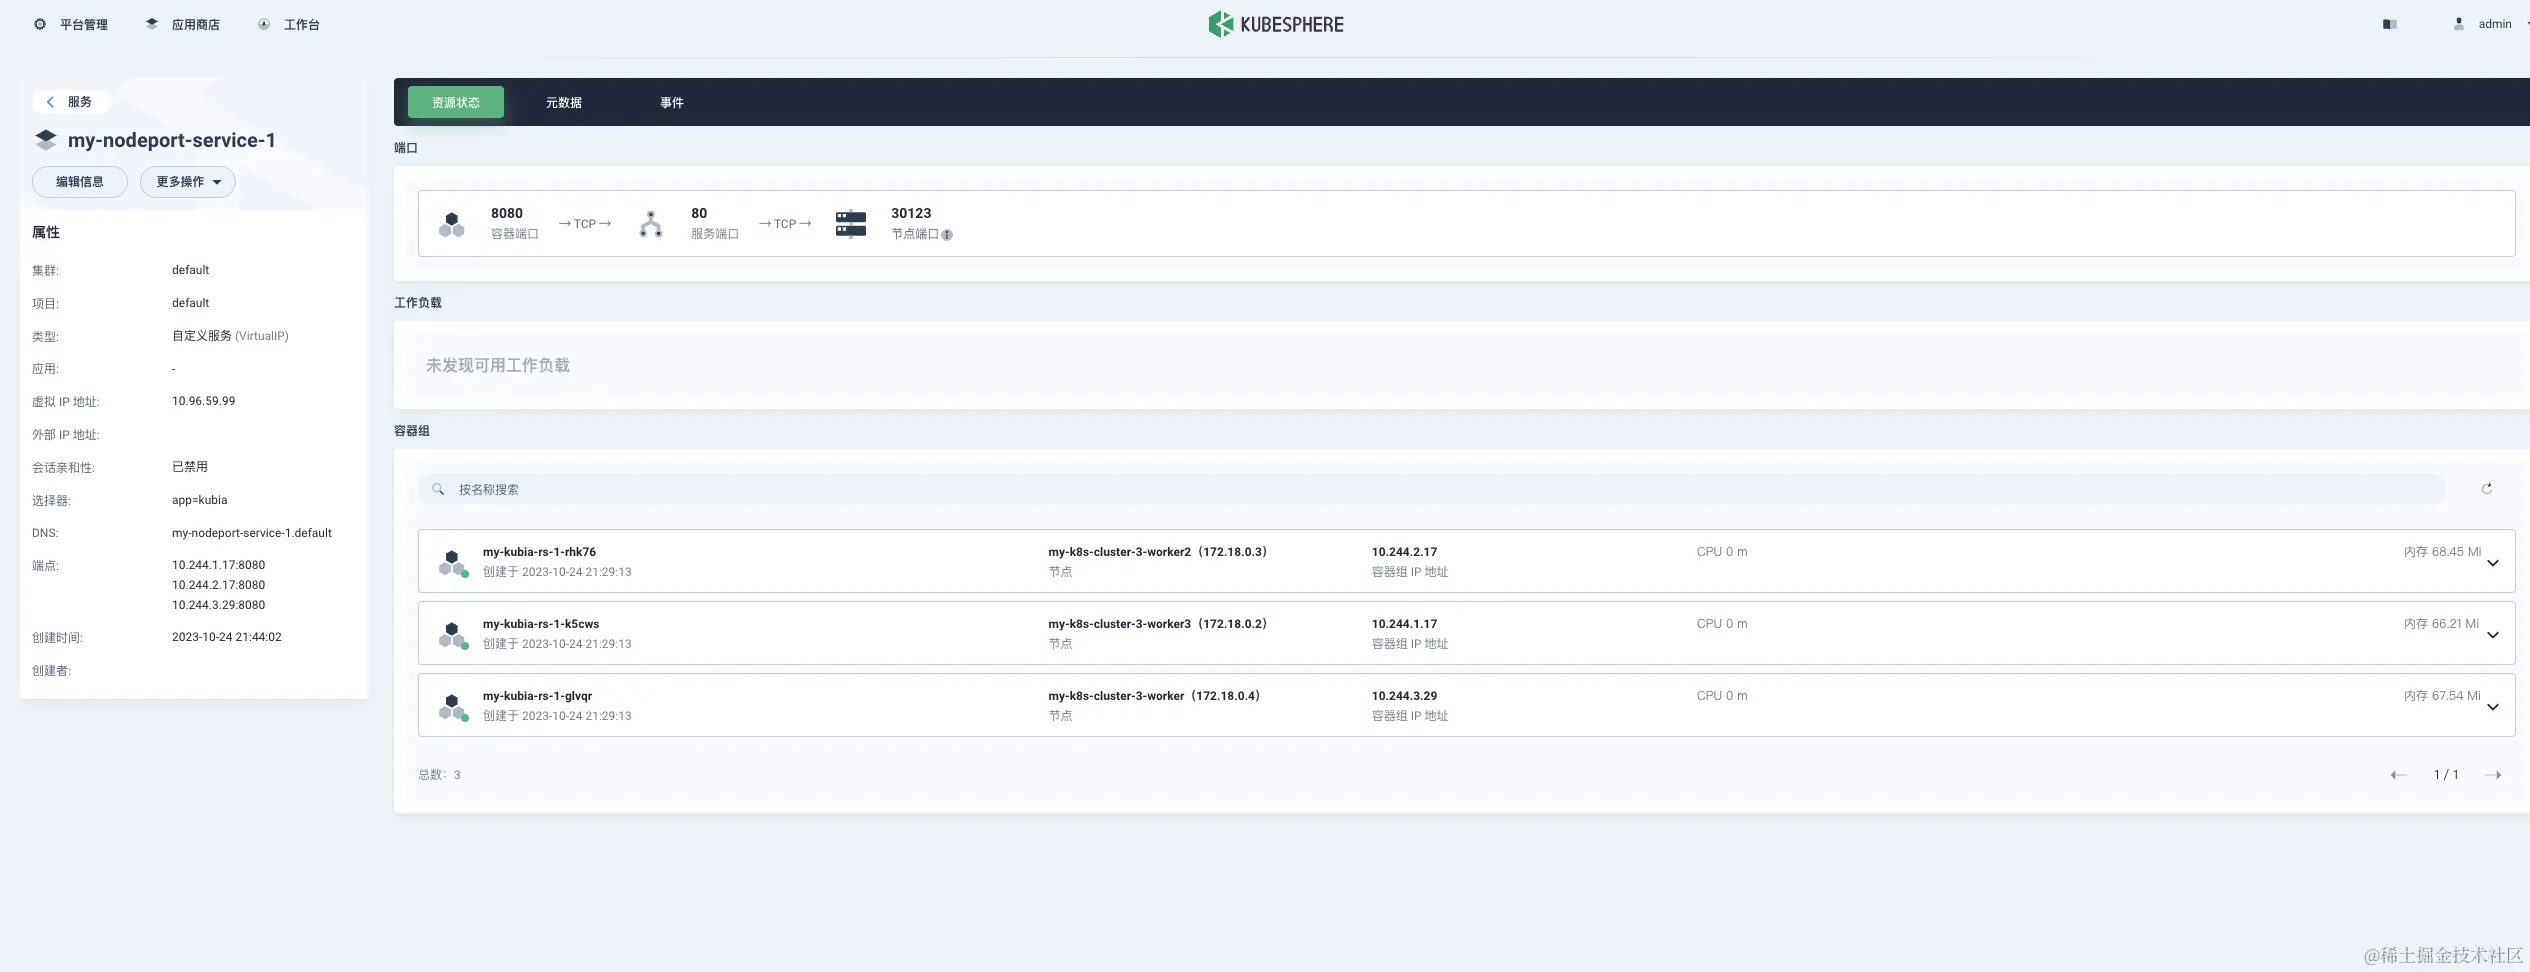Click the admin user avatar icon
The image size is (2530, 972).
point(2459,24)
